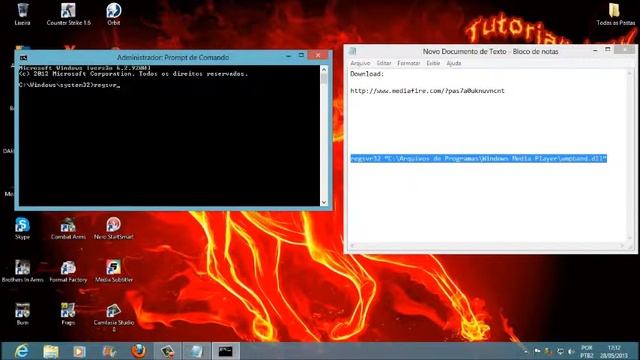Click the taskbar icon between media player and Firefox
Image resolution: width=640 pixels, height=360 pixels.
pos(109,351)
